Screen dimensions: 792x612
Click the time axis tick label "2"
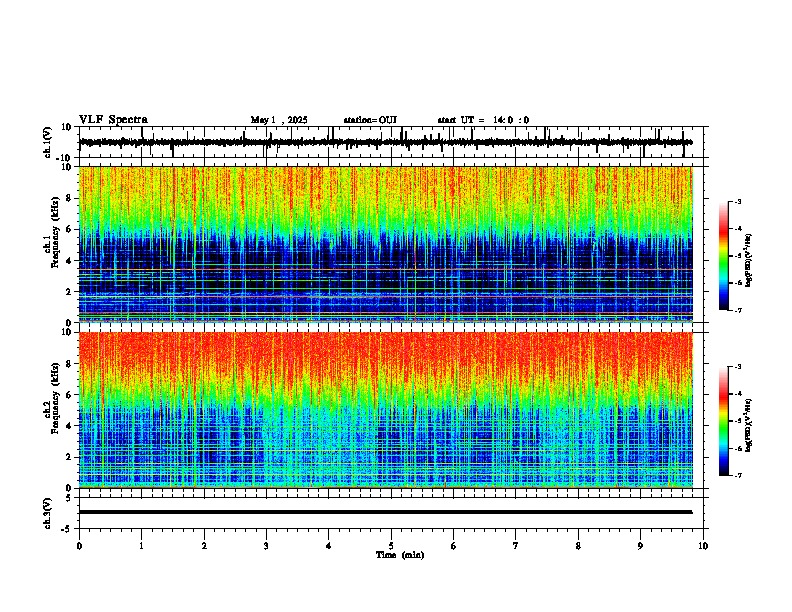click(x=204, y=546)
